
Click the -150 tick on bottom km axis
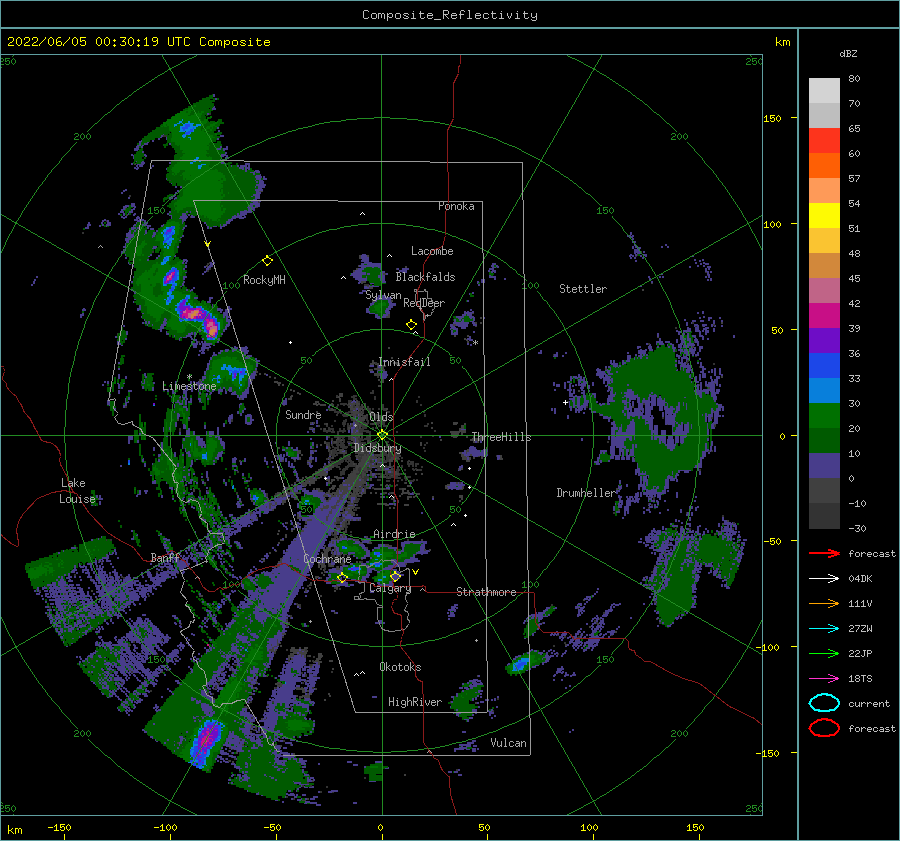pyautogui.click(x=60, y=827)
